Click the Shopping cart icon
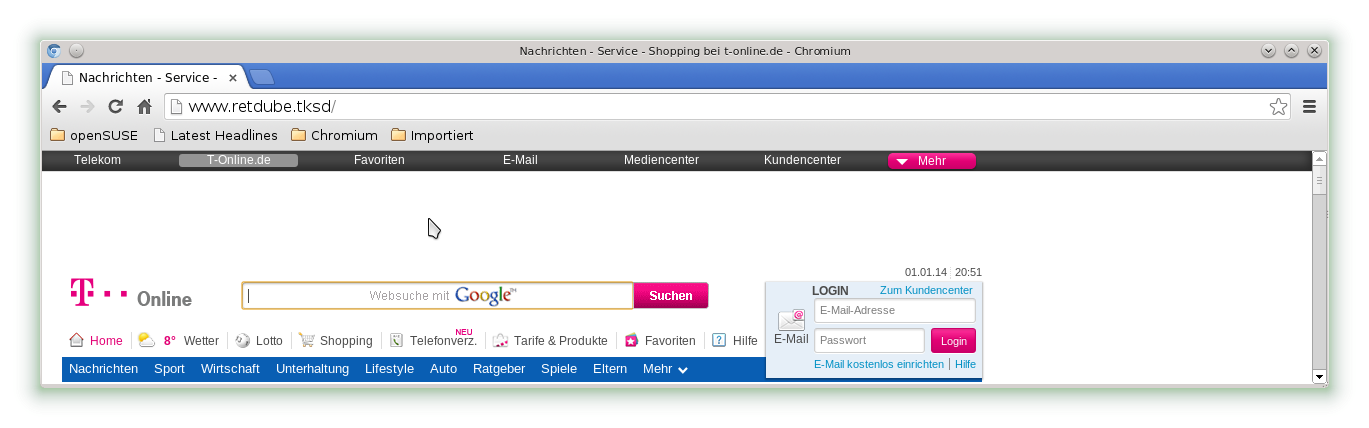This screenshot has height=428, width=1369. [x=306, y=341]
